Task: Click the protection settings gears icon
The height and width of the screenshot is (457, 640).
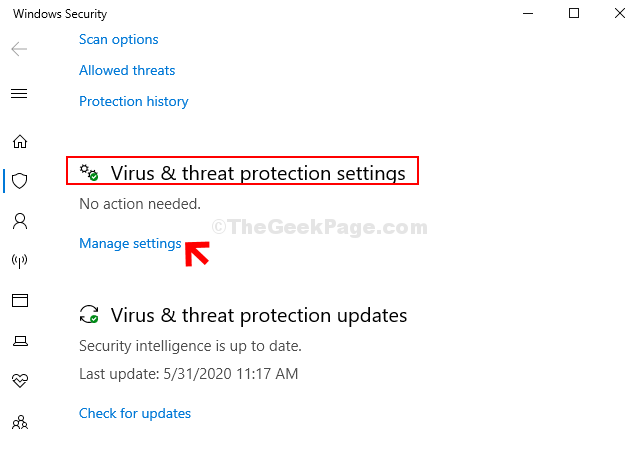Action: pyautogui.click(x=89, y=173)
